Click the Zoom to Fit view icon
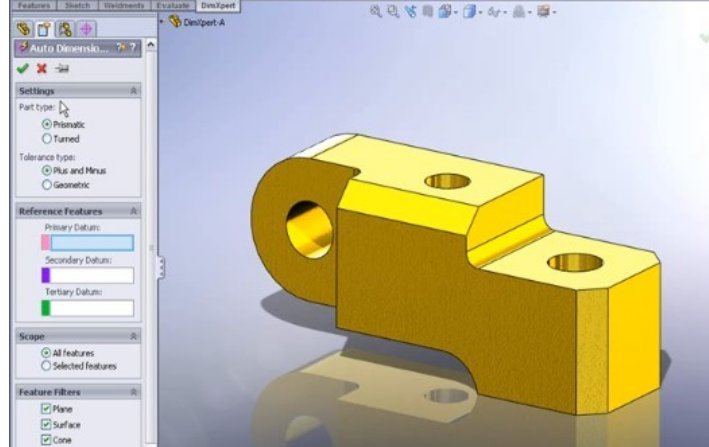 375,14
